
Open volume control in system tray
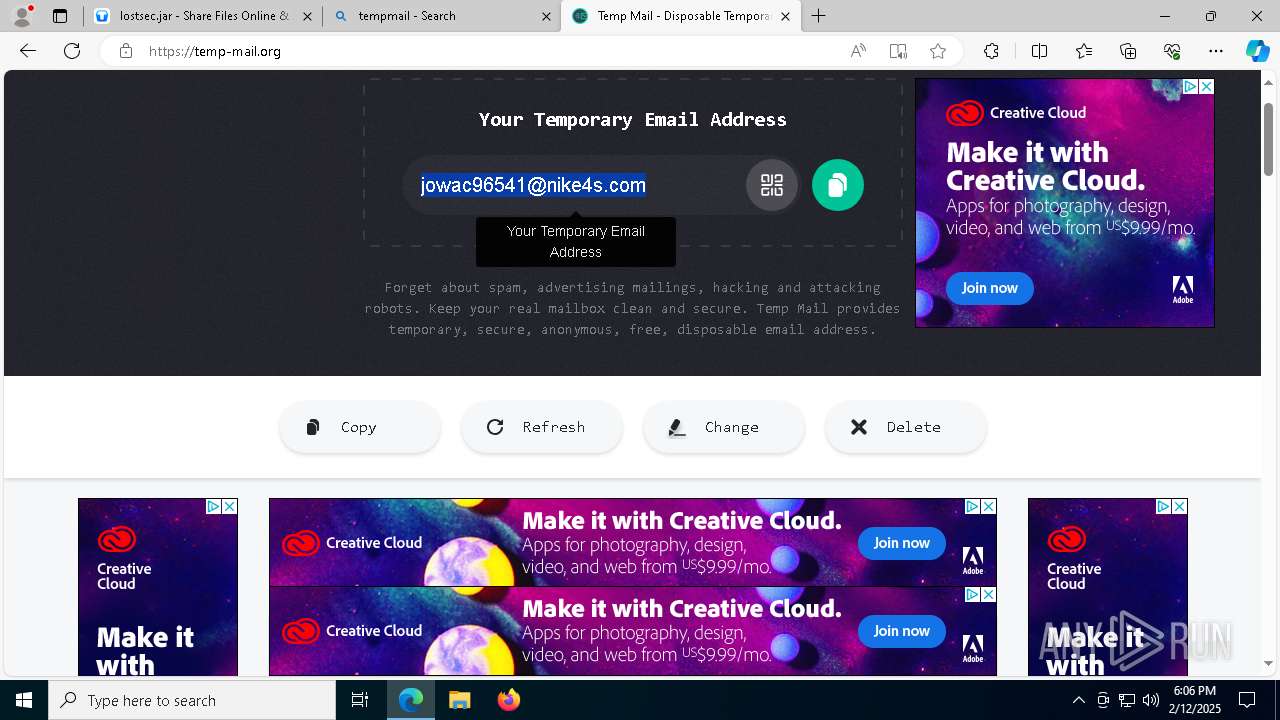pos(1151,700)
